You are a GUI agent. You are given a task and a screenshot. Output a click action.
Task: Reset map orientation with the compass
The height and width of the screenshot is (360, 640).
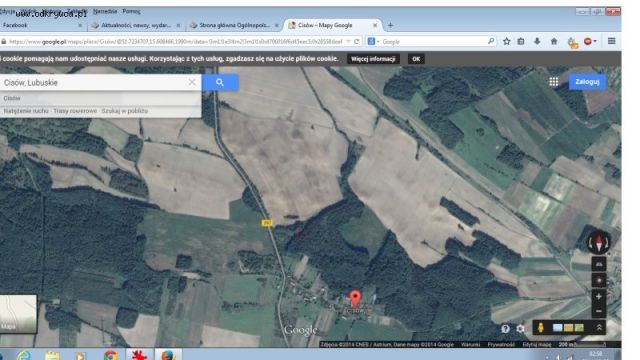click(599, 242)
